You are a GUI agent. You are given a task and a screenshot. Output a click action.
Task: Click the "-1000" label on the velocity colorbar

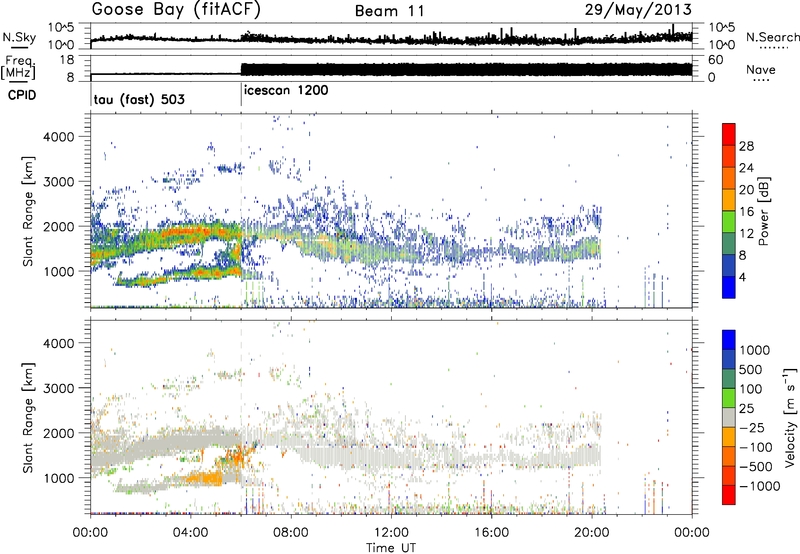tap(760, 486)
